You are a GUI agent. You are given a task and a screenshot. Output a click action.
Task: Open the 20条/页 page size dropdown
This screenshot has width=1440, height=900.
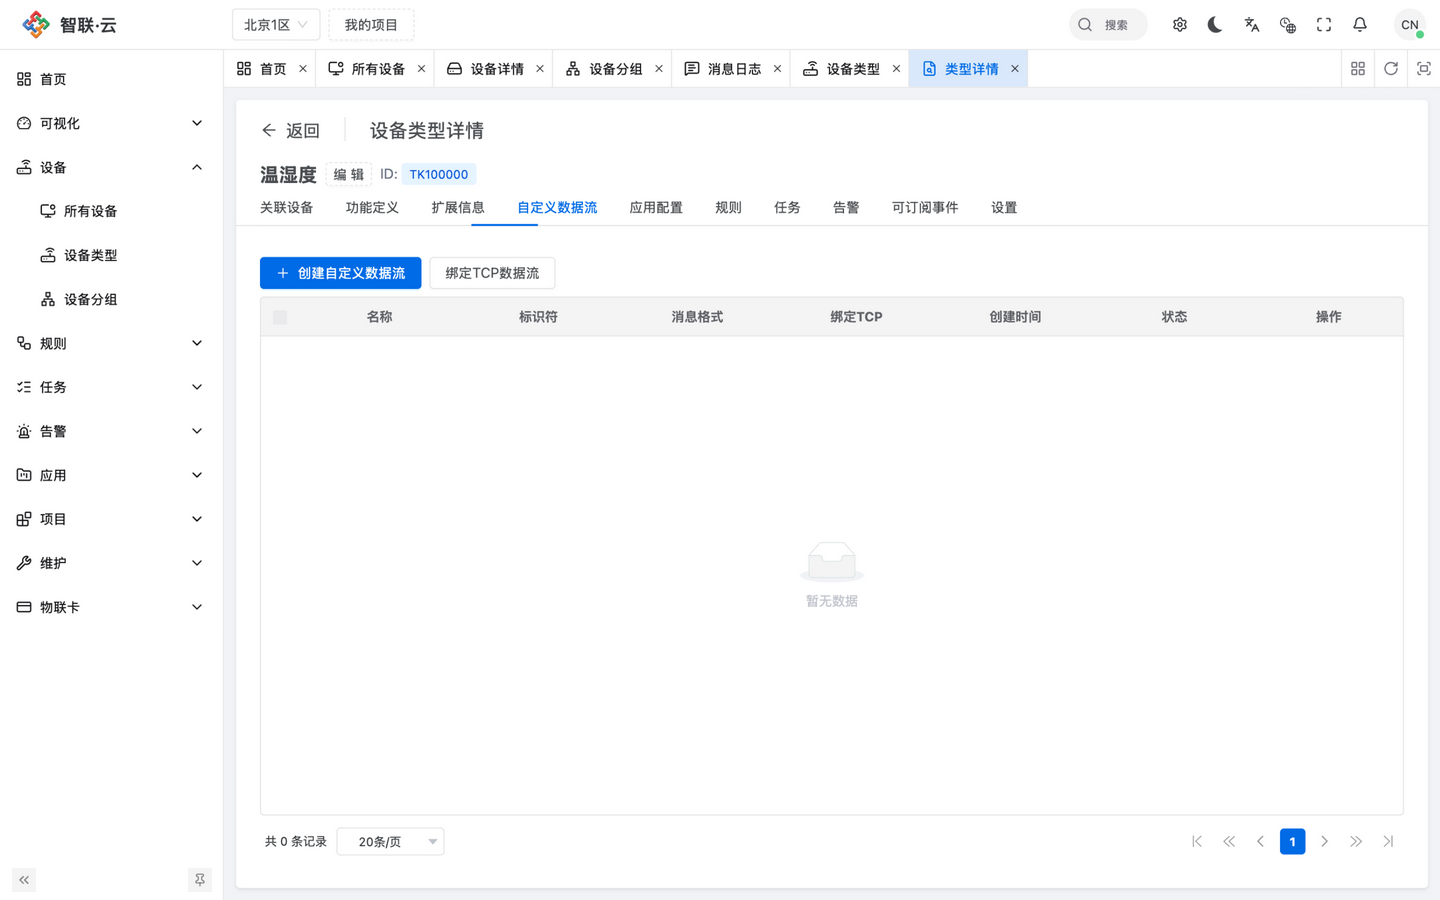[391, 842]
